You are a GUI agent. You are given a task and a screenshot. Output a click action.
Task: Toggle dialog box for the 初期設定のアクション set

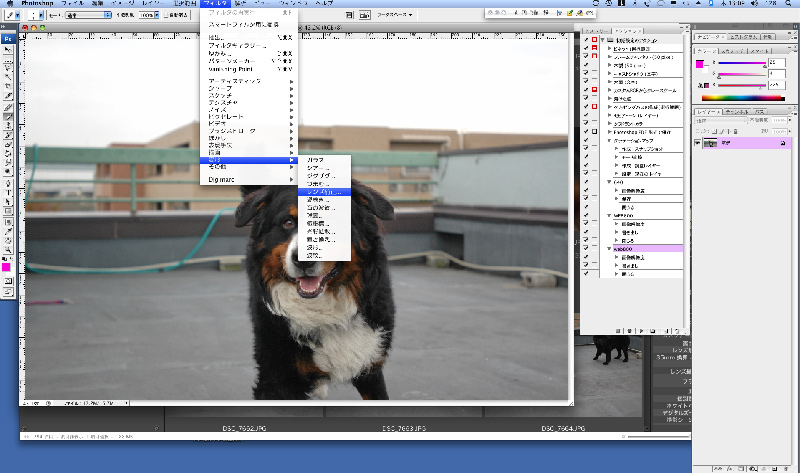pyautogui.click(x=594, y=40)
